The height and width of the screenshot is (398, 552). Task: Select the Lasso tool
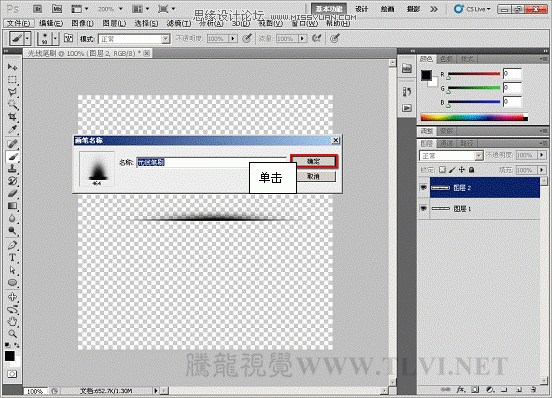click(x=12, y=92)
